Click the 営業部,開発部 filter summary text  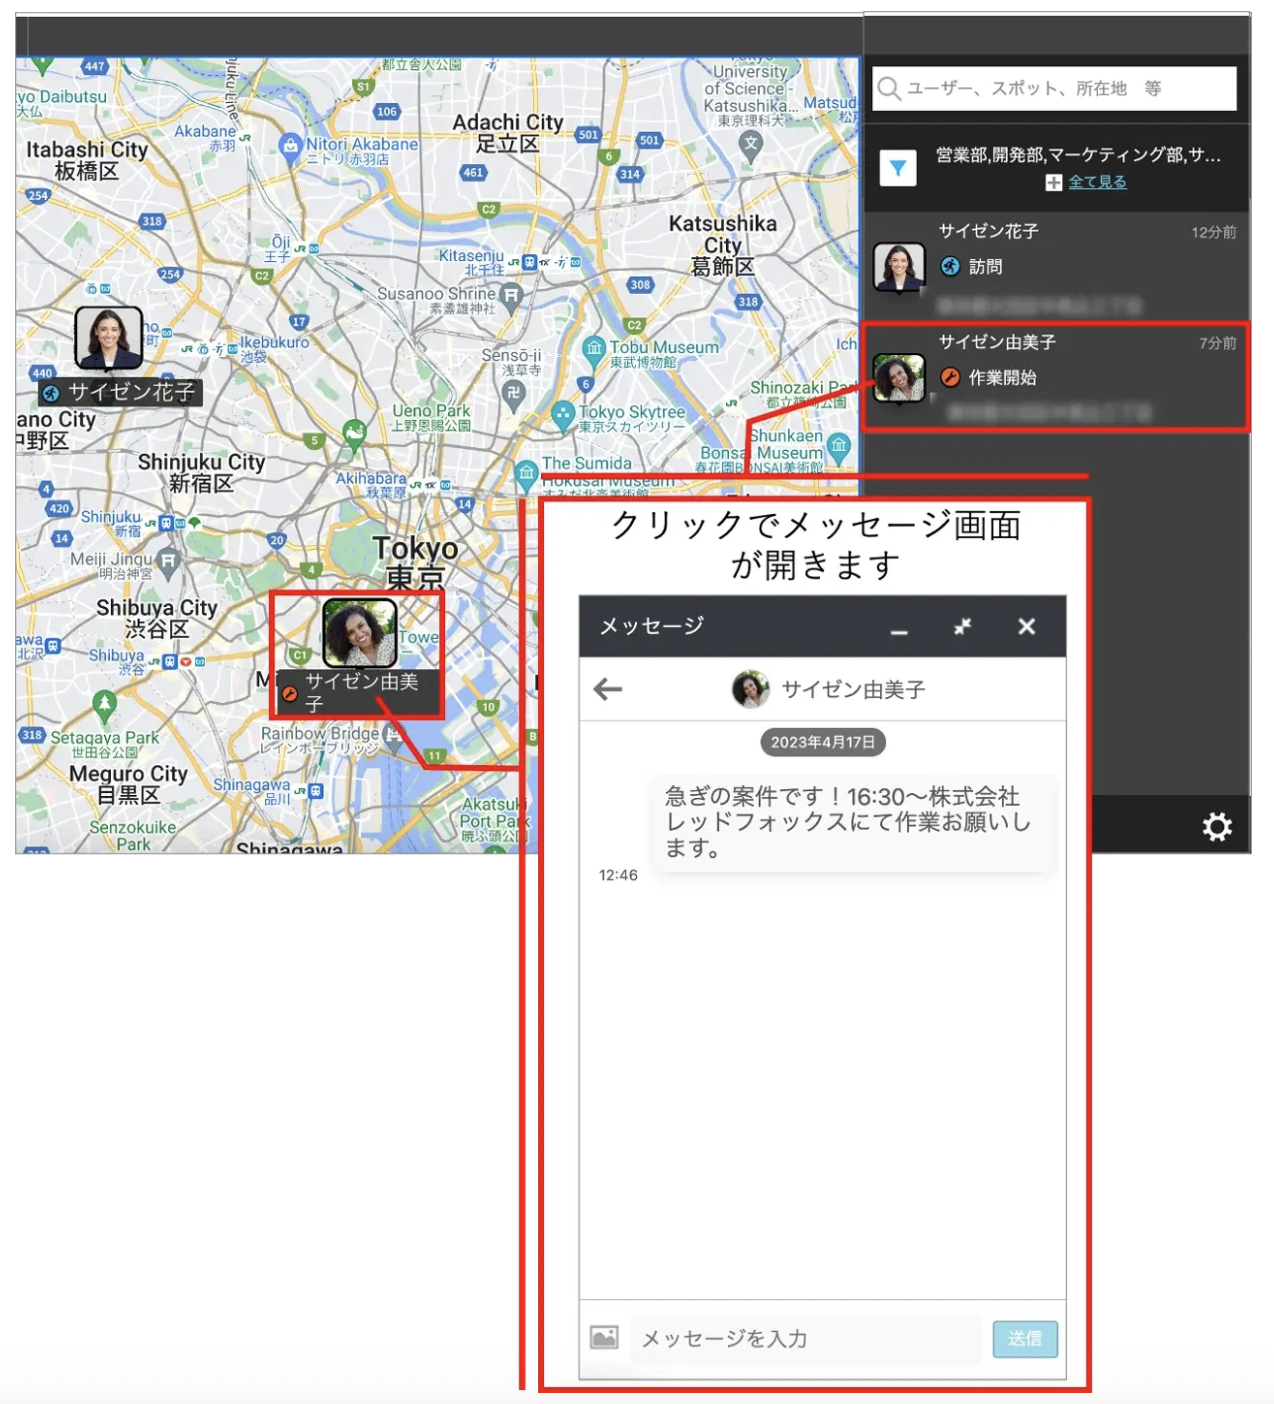1078,155
